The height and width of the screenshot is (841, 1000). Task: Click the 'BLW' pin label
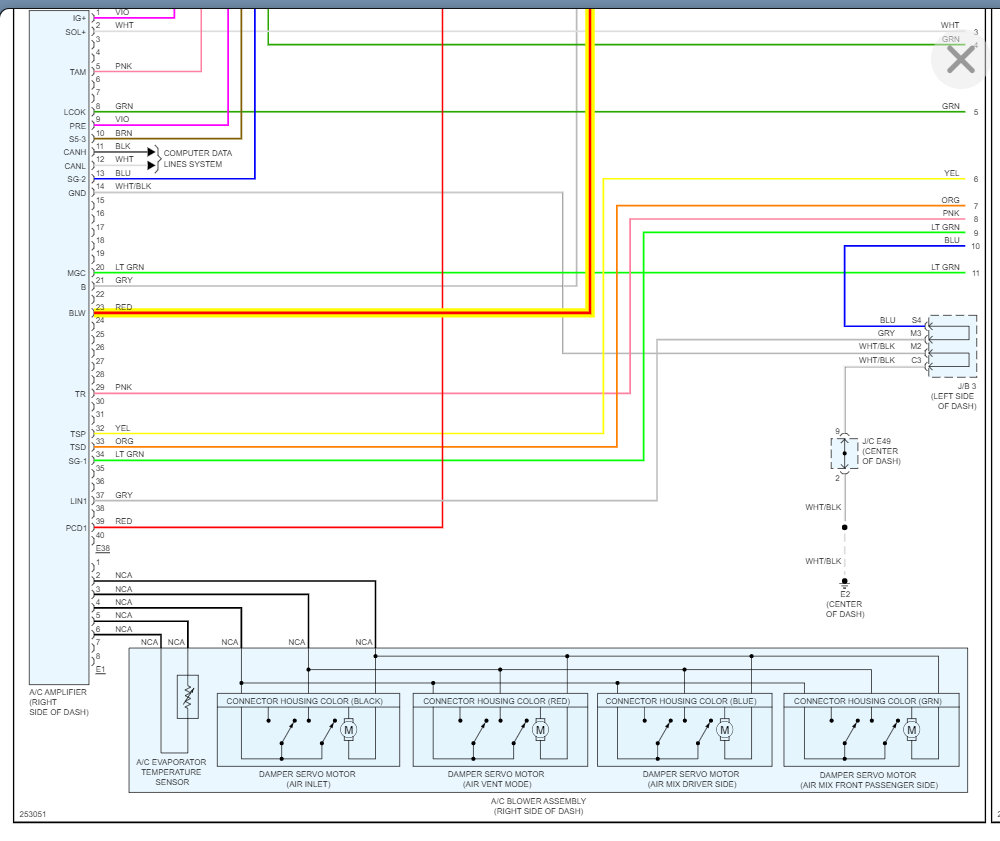click(77, 313)
